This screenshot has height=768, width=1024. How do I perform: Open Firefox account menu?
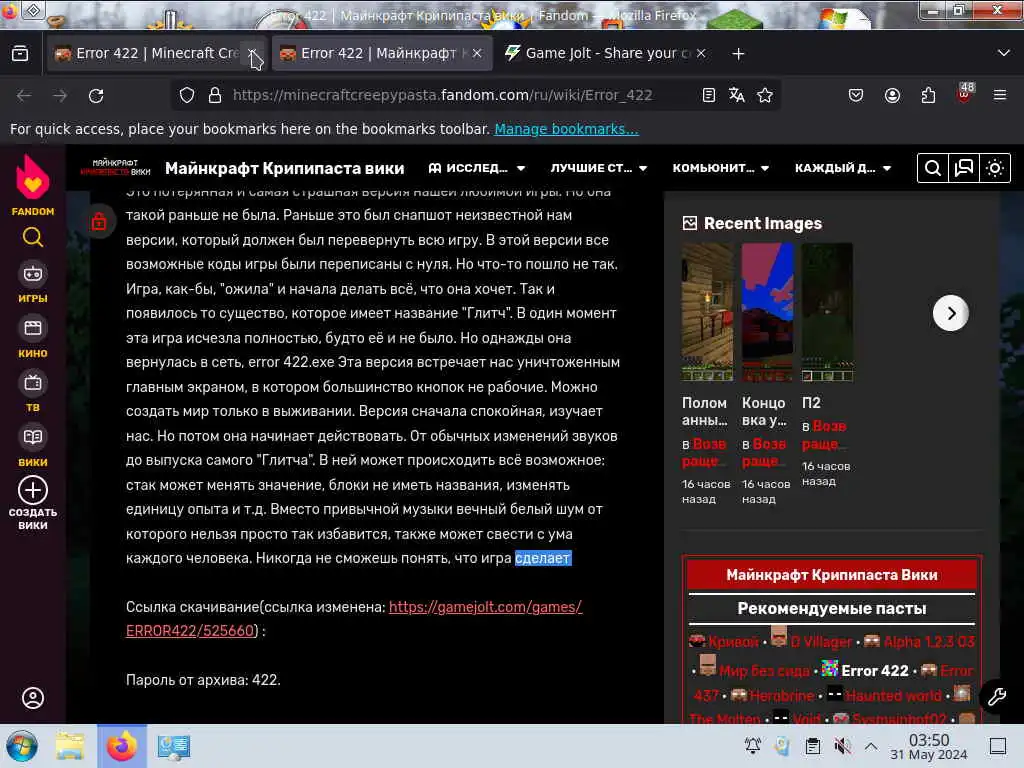(x=892, y=95)
